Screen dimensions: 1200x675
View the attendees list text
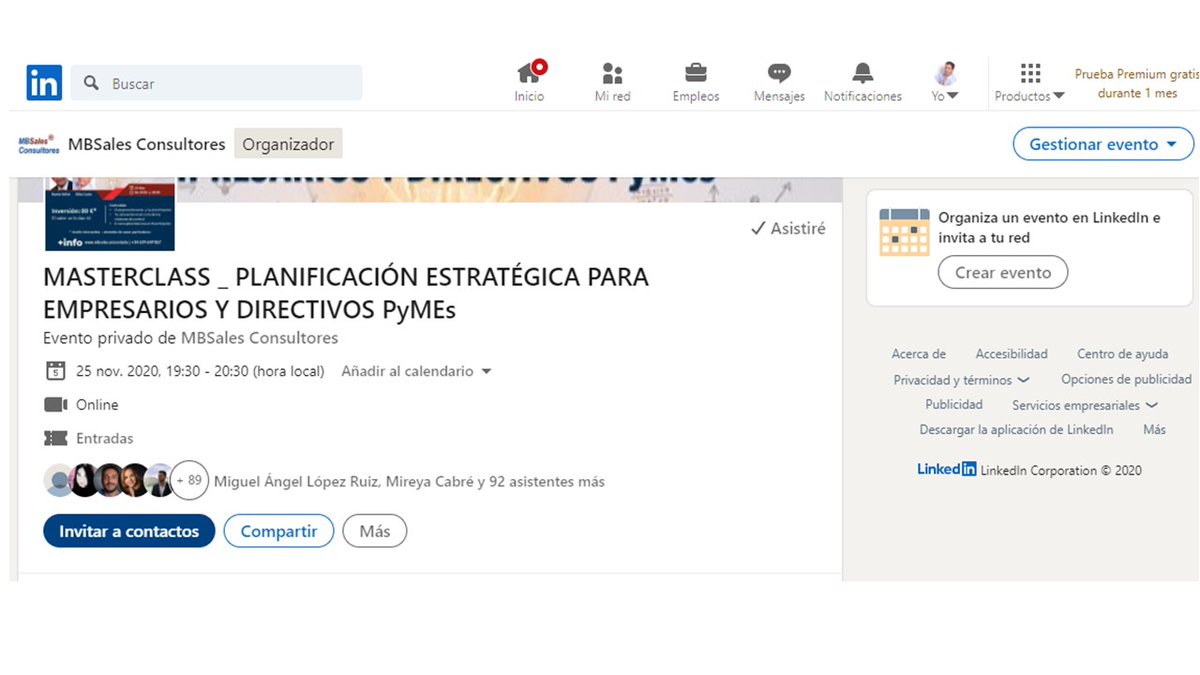pos(409,481)
